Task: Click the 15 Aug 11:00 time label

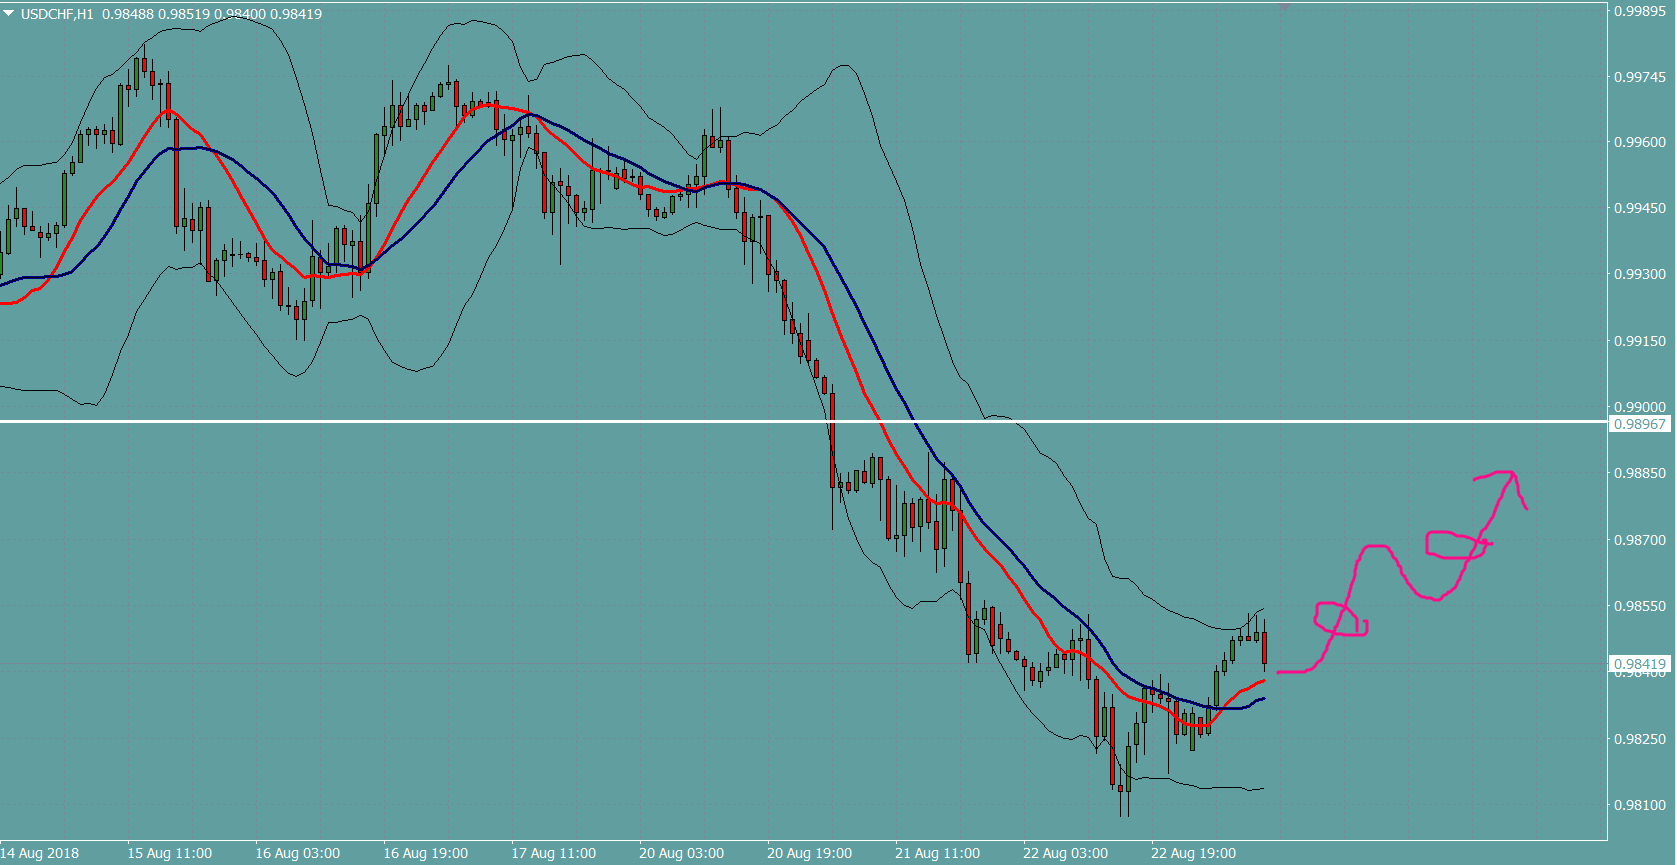Action: 169,853
